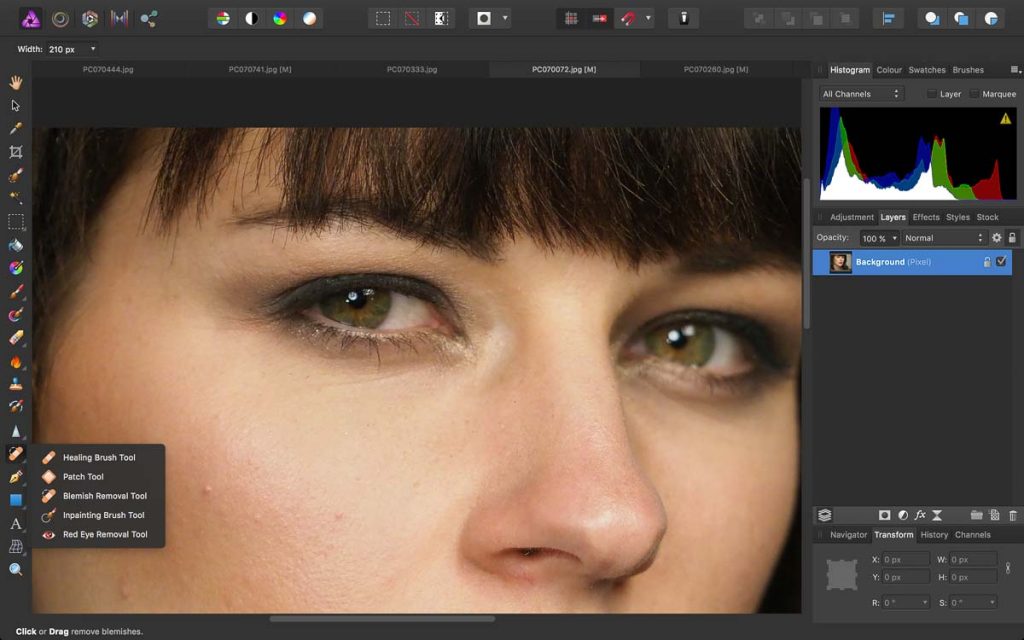Viewport: 1024px width, 640px height.
Task: Toggle Background layer visibility checkbox
Action: 1001,262
